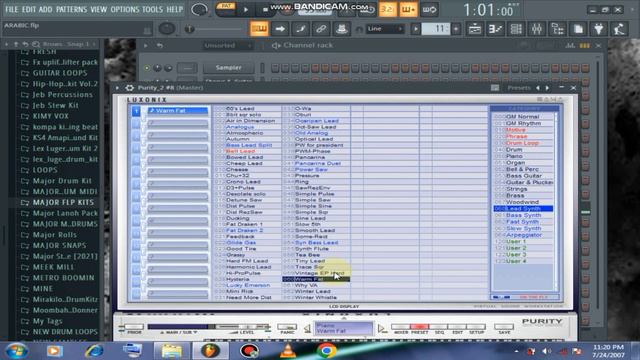
Task: Select Purity channel slot 1 button
Action: 136,111
